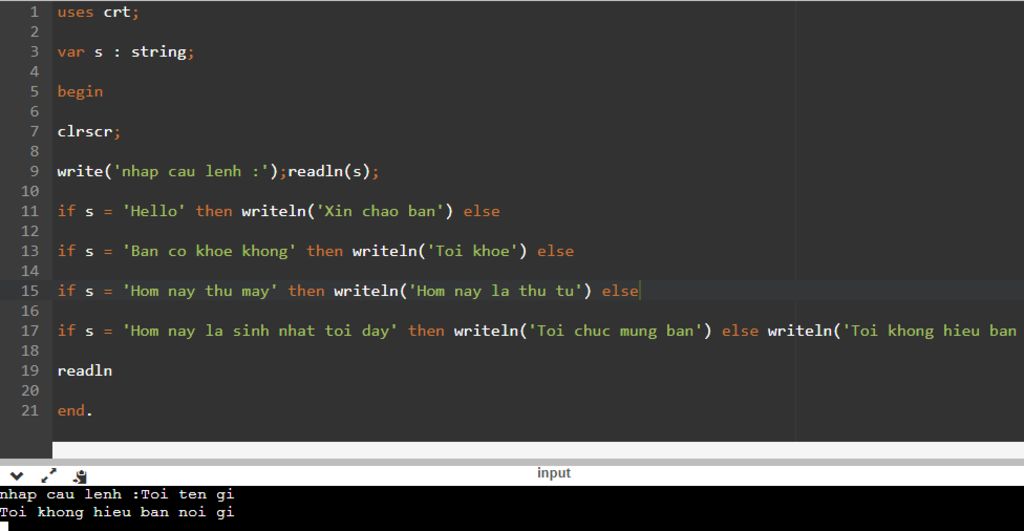Click the writeln('Toi khoe') call
1024x531 pixels.
[440, 251]
